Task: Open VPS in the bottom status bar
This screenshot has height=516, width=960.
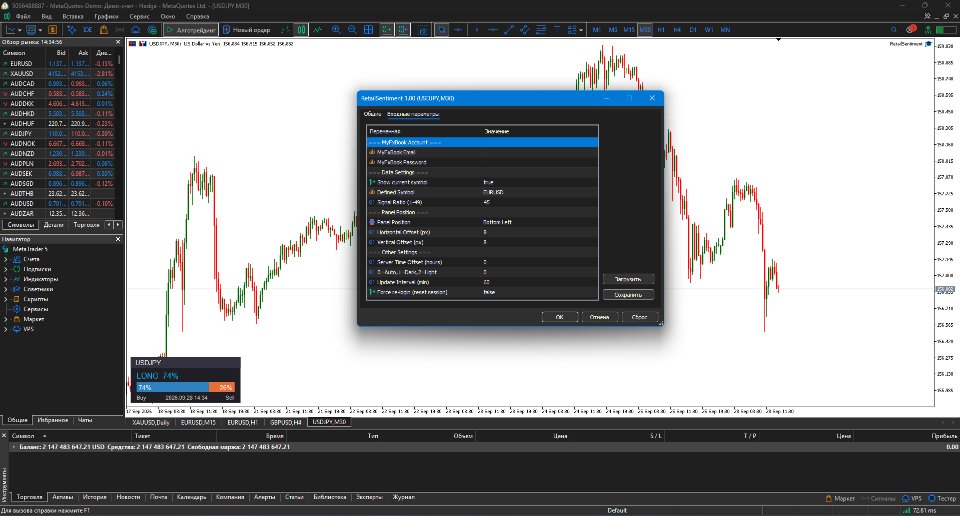Action: (x=912, y=498)
